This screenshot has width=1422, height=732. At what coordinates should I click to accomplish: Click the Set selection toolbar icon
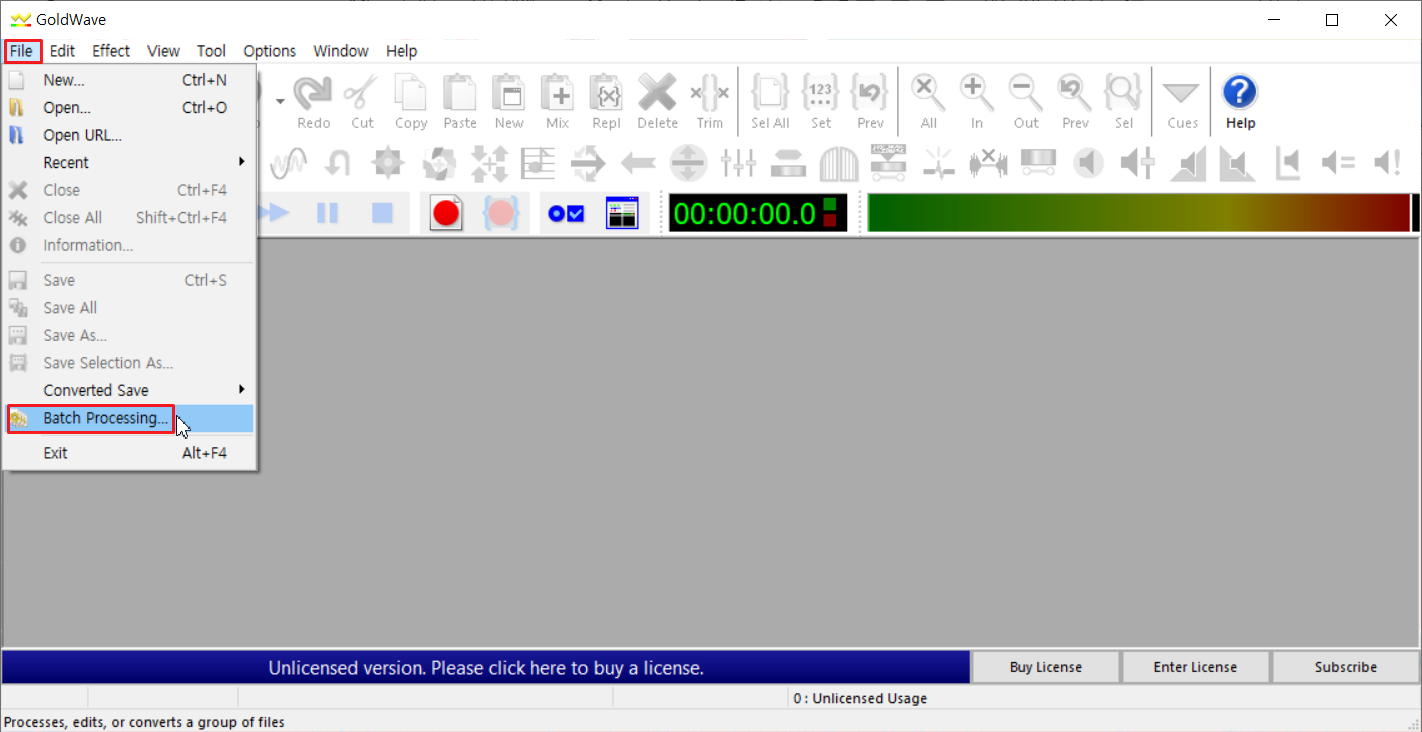[821, 101]
